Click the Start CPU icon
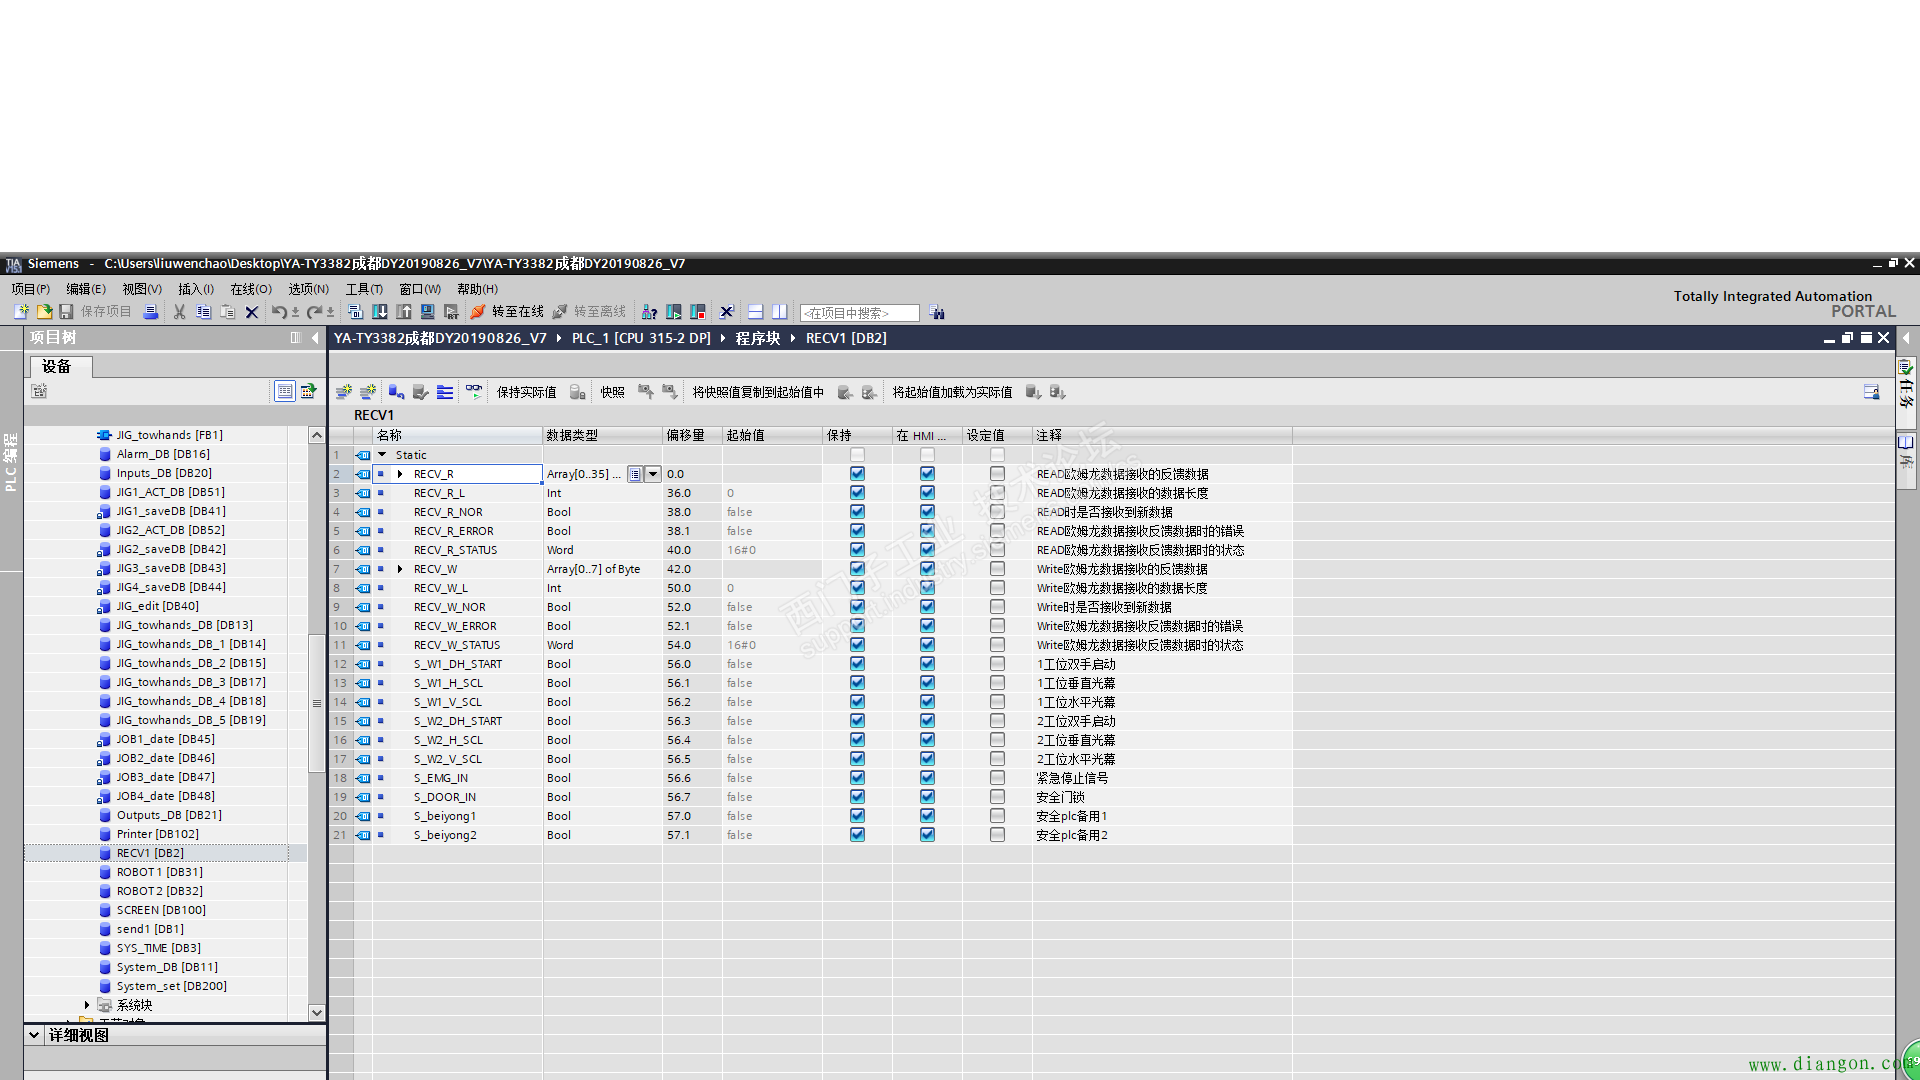Image resolution: width=1920 pixels, height=1080 pixels. [674, 312]
